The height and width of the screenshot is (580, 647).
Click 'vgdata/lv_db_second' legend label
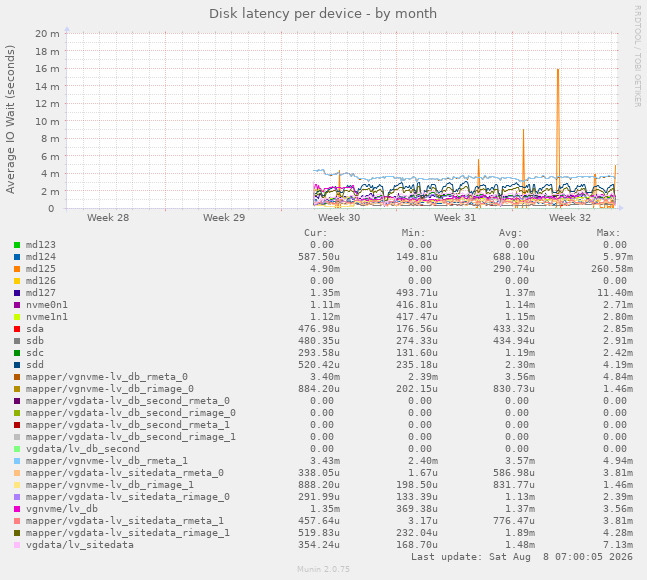(x=83, y=449)
